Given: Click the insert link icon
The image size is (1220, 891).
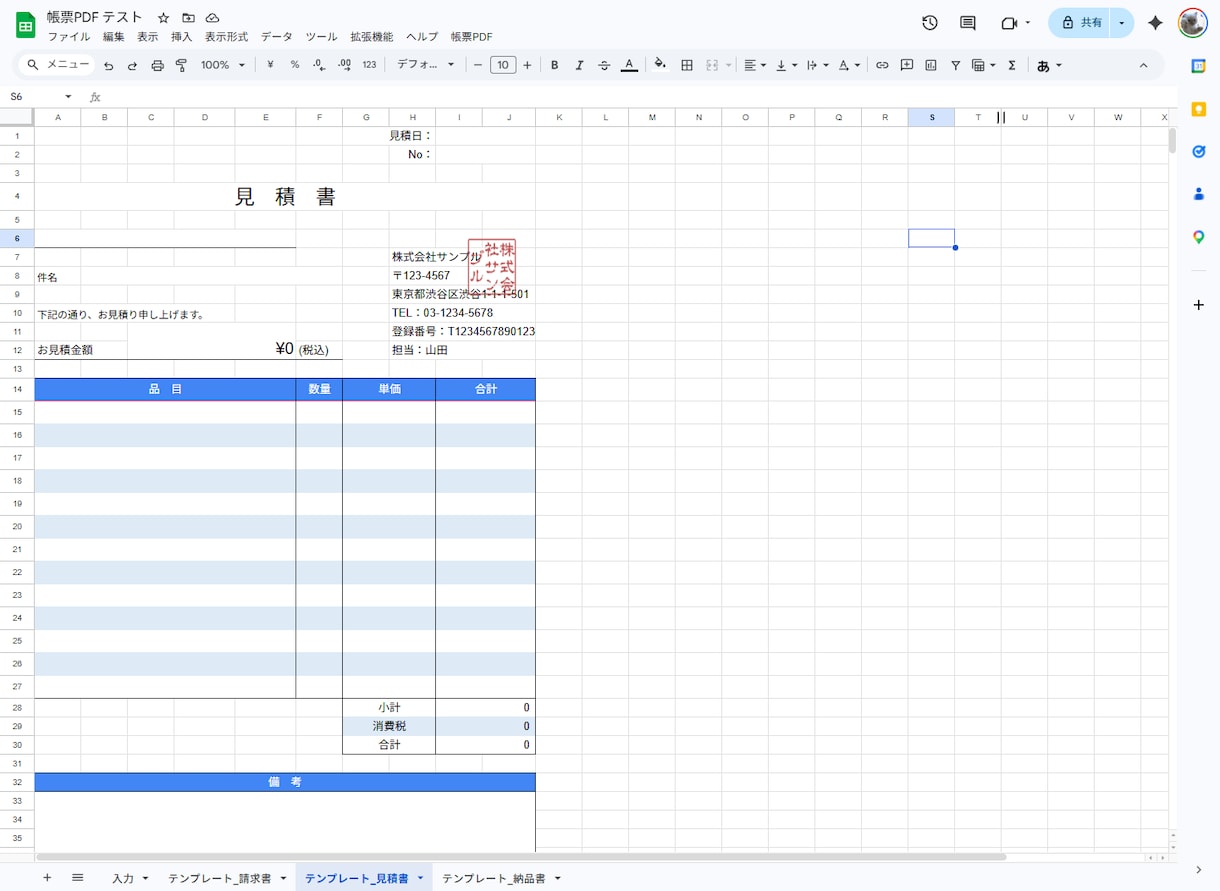Looking at the screenshot, I should [x=882, y=65].
